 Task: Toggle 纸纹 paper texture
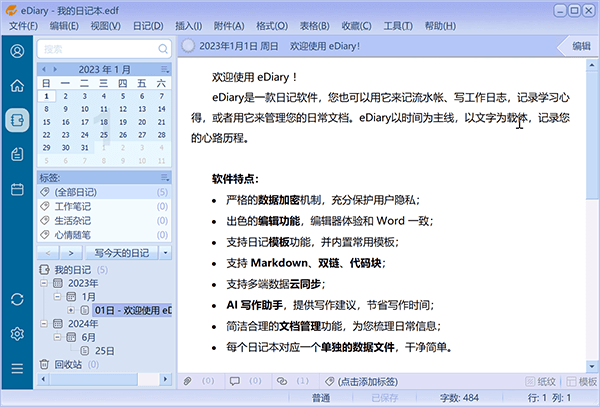(x=541, y=381)
